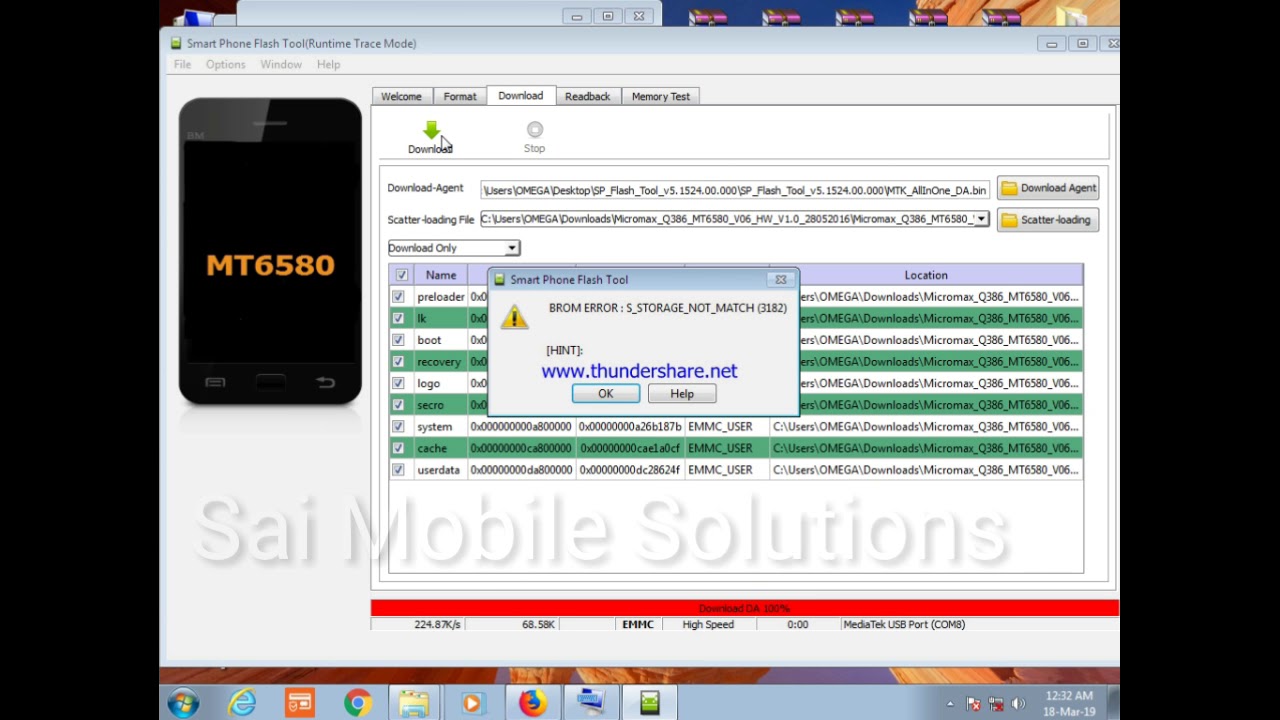Uncheck the secro partition checkbox
This screenshot has width=1280, height=720.
pyautogui.click(x=398, y=405)
